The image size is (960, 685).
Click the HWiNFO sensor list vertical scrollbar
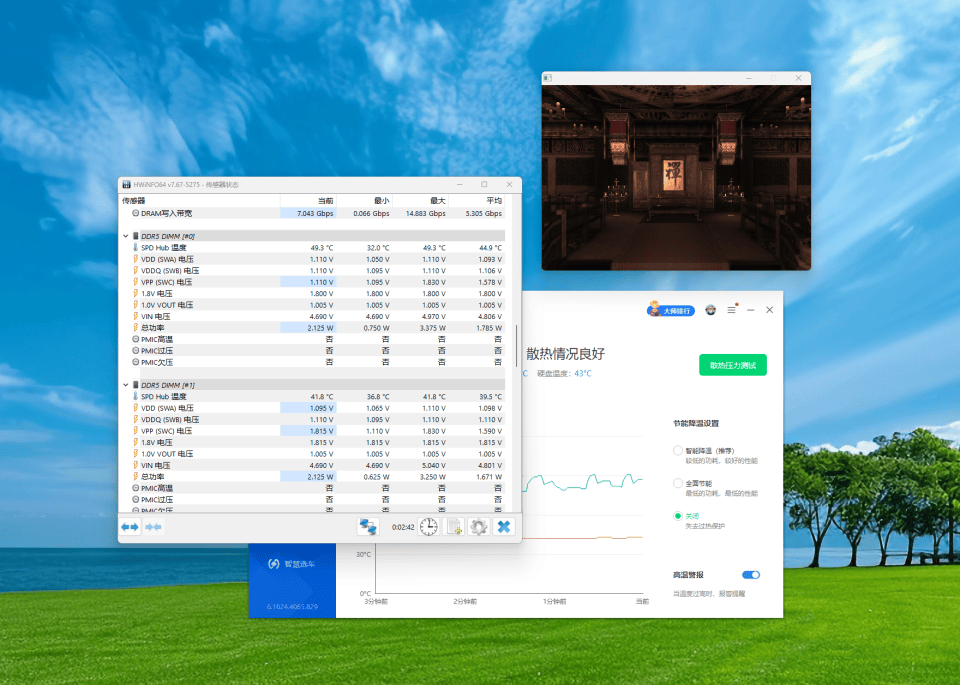[x=517, y=346]
